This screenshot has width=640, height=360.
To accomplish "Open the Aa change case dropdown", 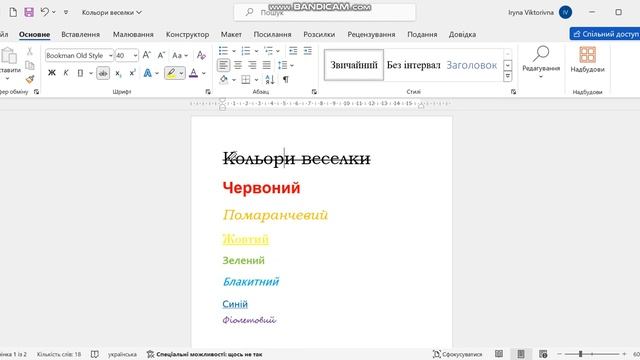I will (180, 55).
